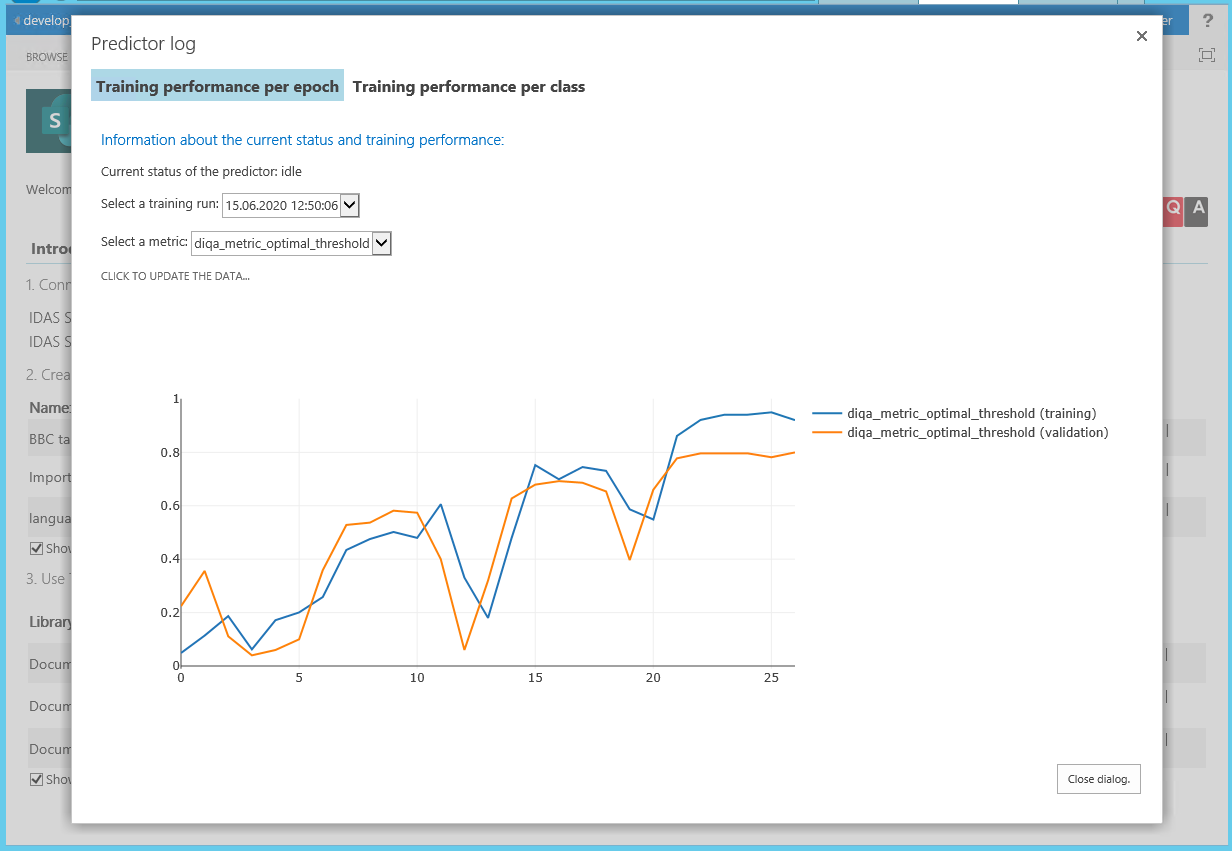Image resolution: width=1232 pixels, height=851 pixels.
Task: Expand the metric selection dropdown
Action: [x=381, y=243]
